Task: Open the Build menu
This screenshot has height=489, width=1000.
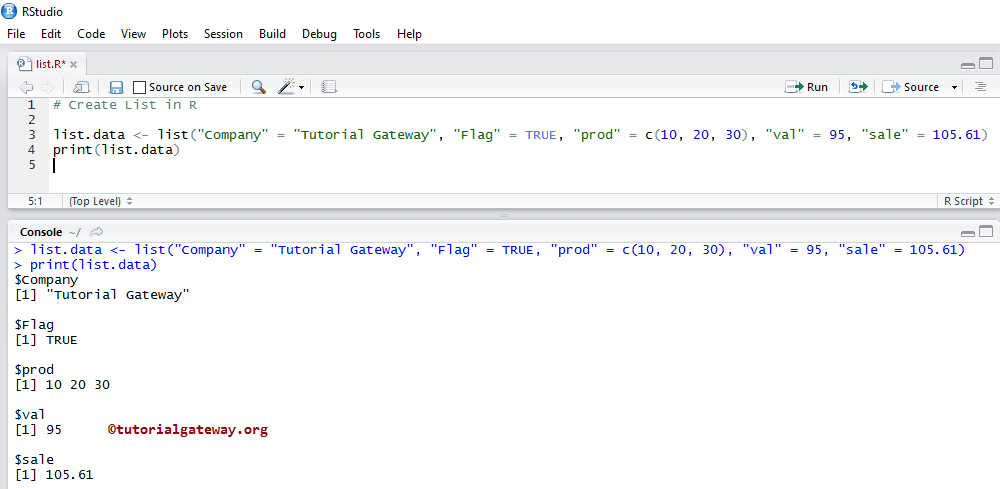Action: pos(272,34)
